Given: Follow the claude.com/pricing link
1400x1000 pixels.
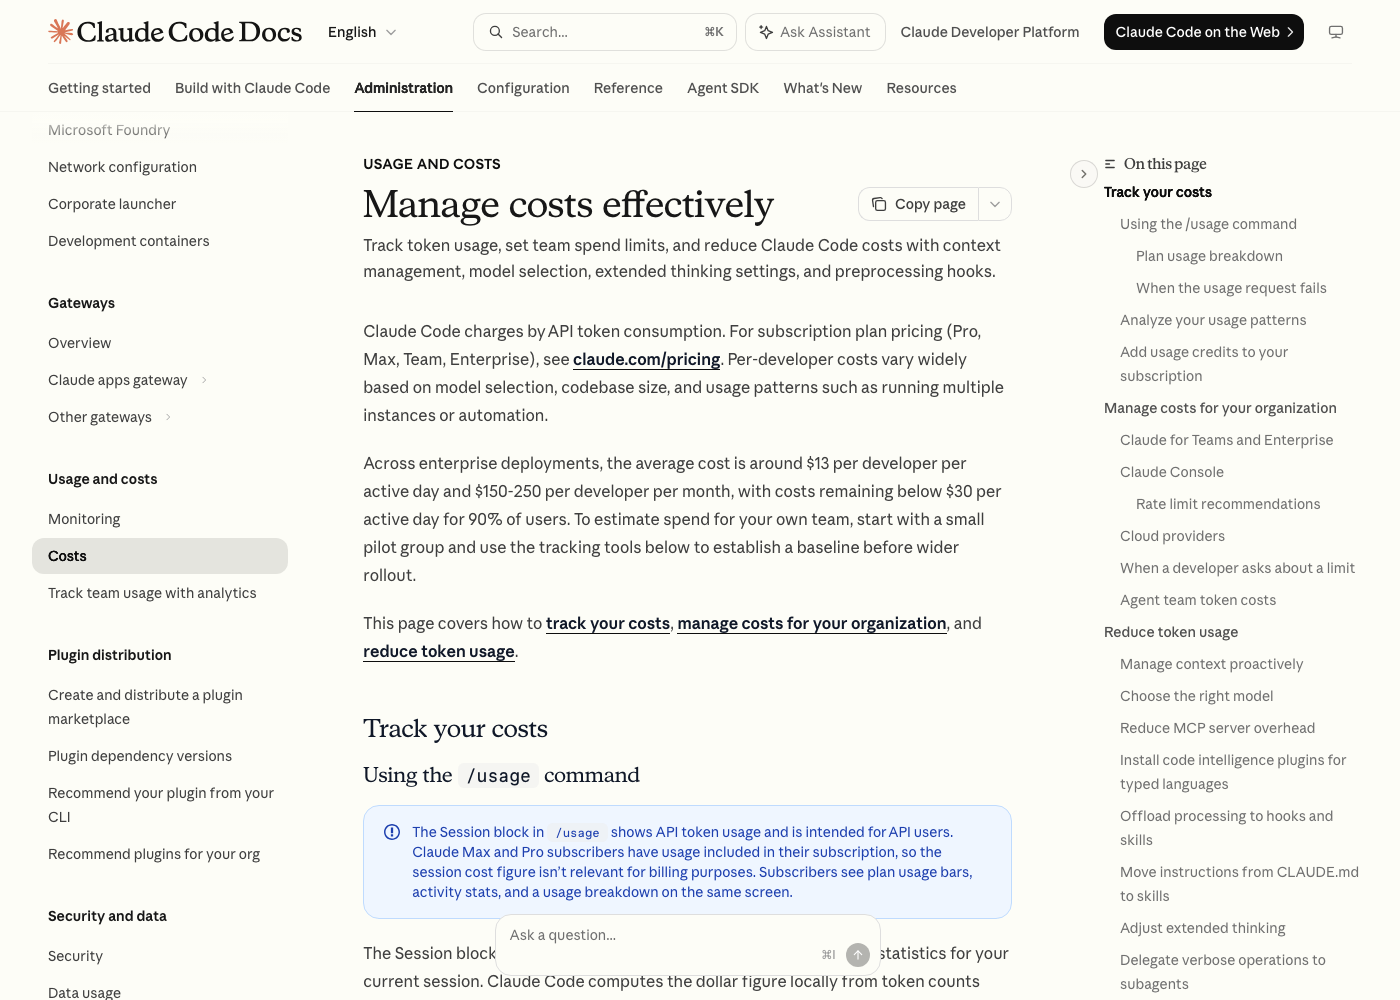Looking at the screenshot, I should (646, 359).
